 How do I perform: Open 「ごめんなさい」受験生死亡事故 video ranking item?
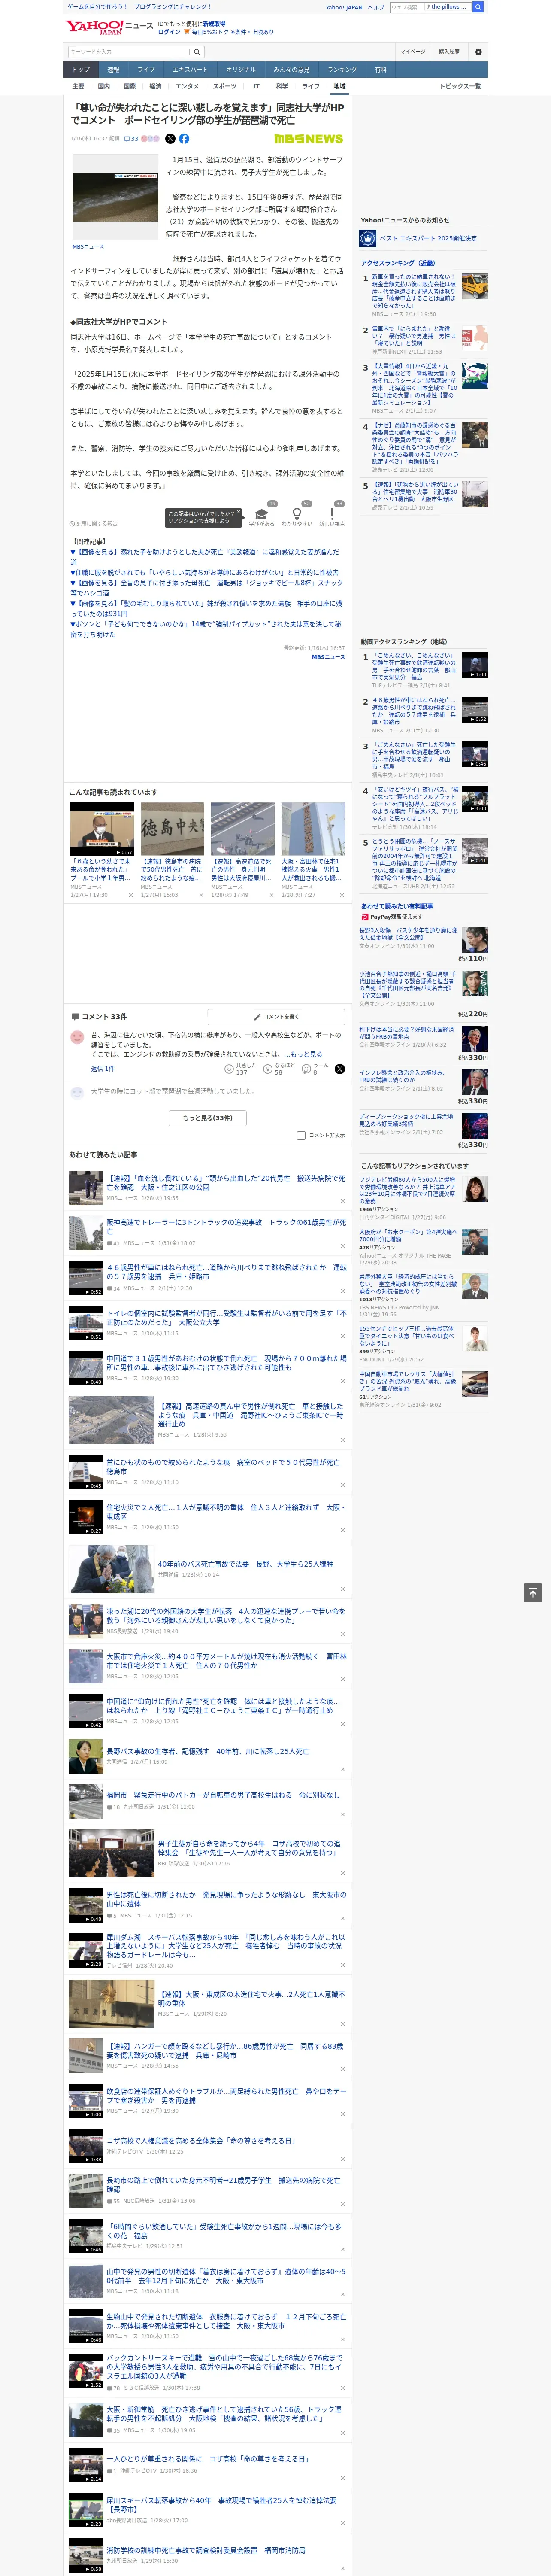coord(414,666)
